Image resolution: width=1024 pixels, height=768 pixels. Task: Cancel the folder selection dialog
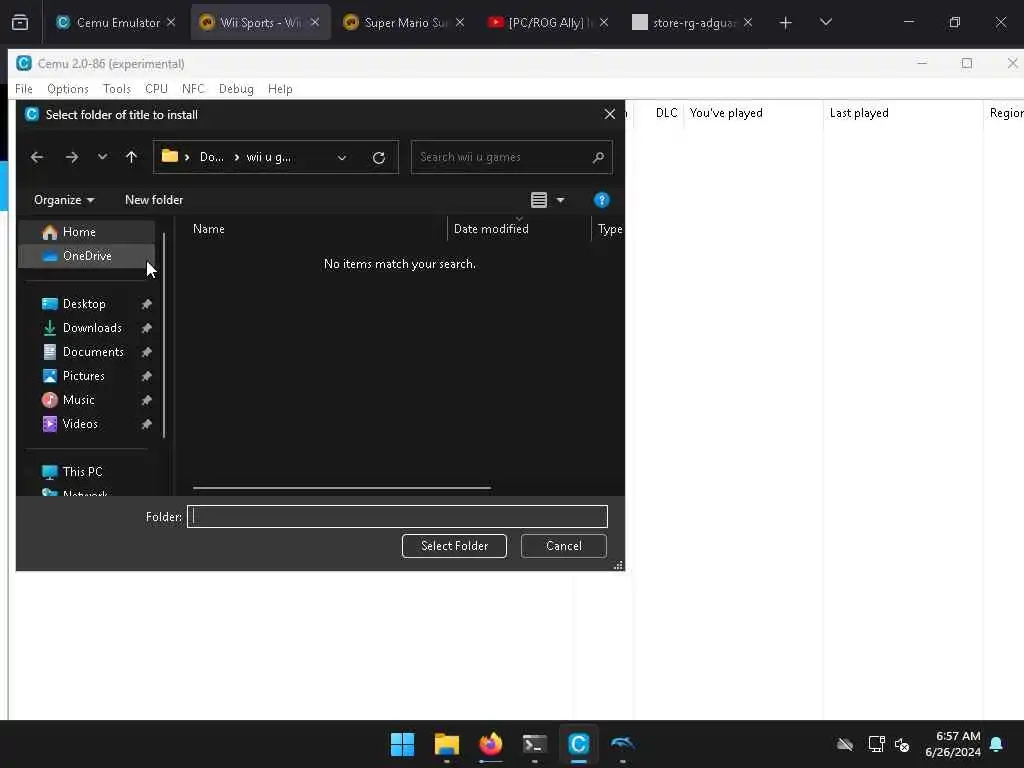564,546
